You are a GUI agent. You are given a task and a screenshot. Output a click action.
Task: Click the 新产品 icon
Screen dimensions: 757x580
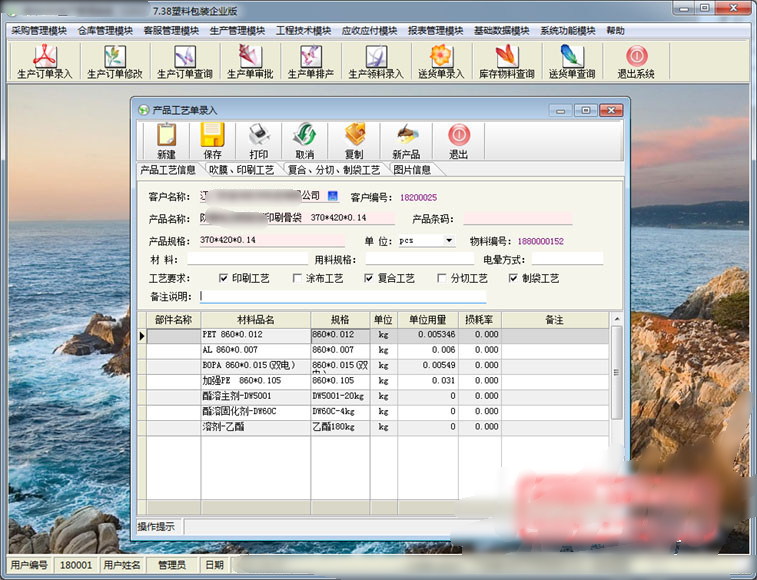(x=406, y=141)
